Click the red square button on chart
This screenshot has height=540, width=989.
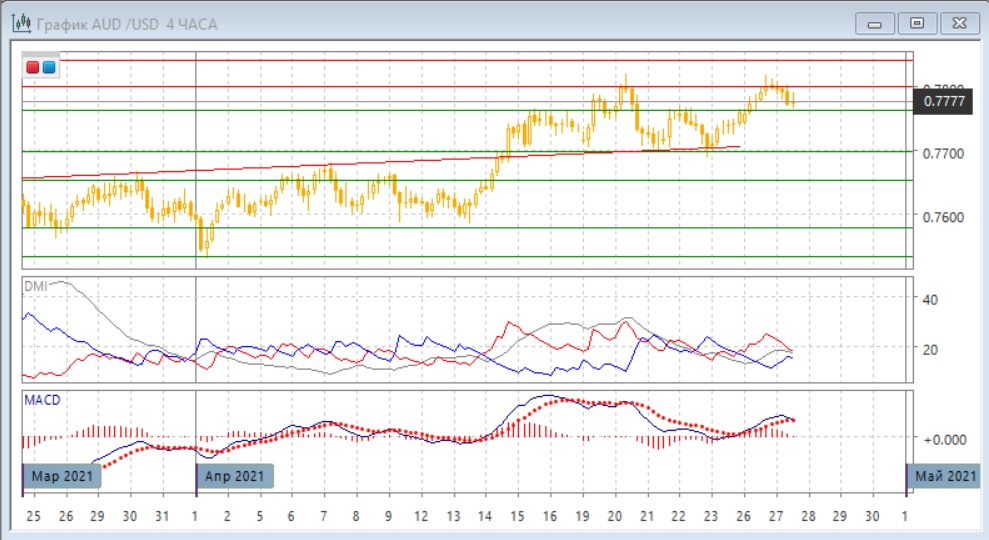pyautogui.click(x=33, y=67)
